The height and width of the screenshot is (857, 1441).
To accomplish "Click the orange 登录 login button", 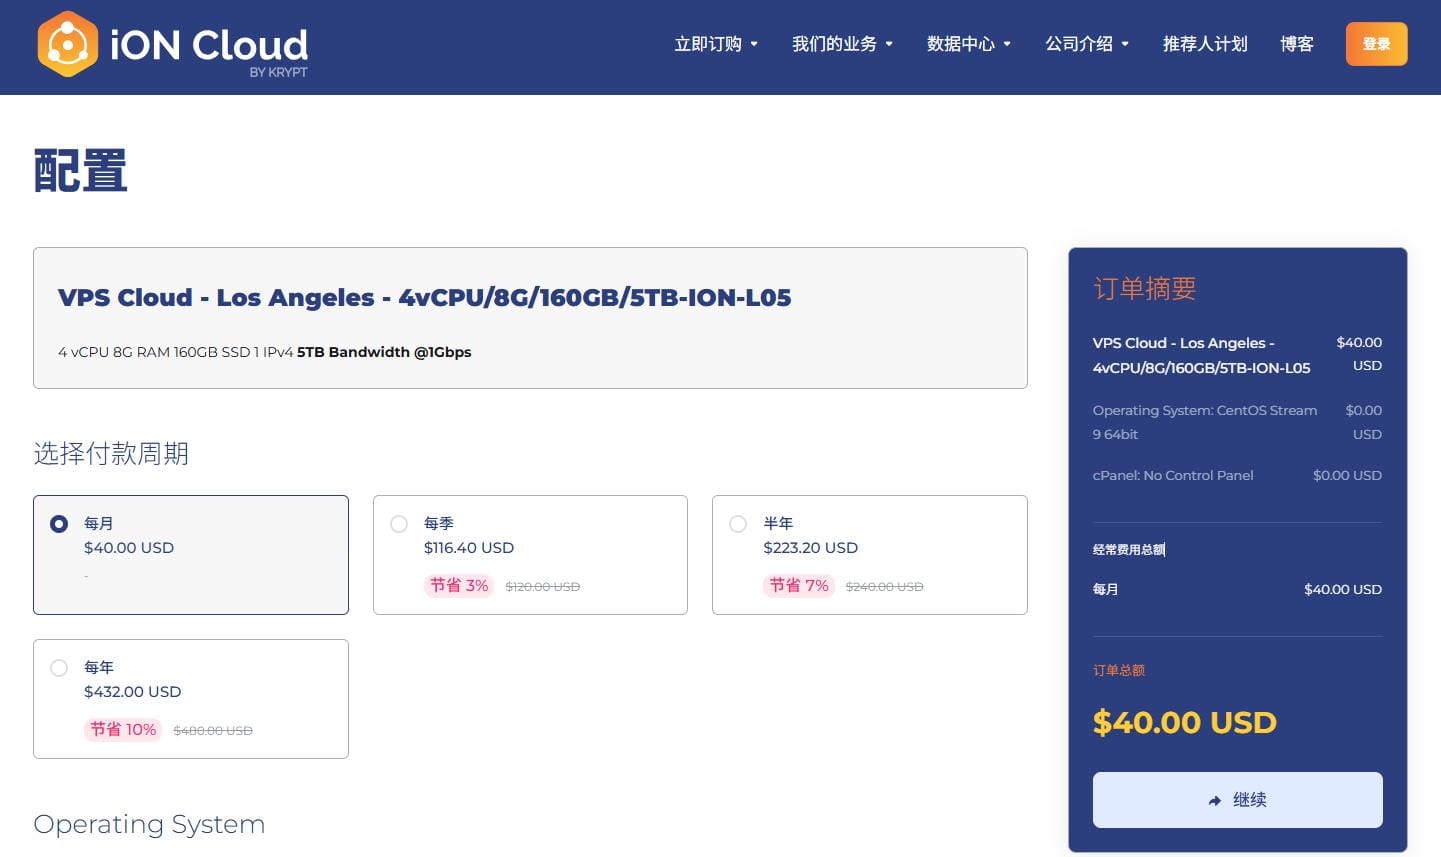I will point(1376,44).
